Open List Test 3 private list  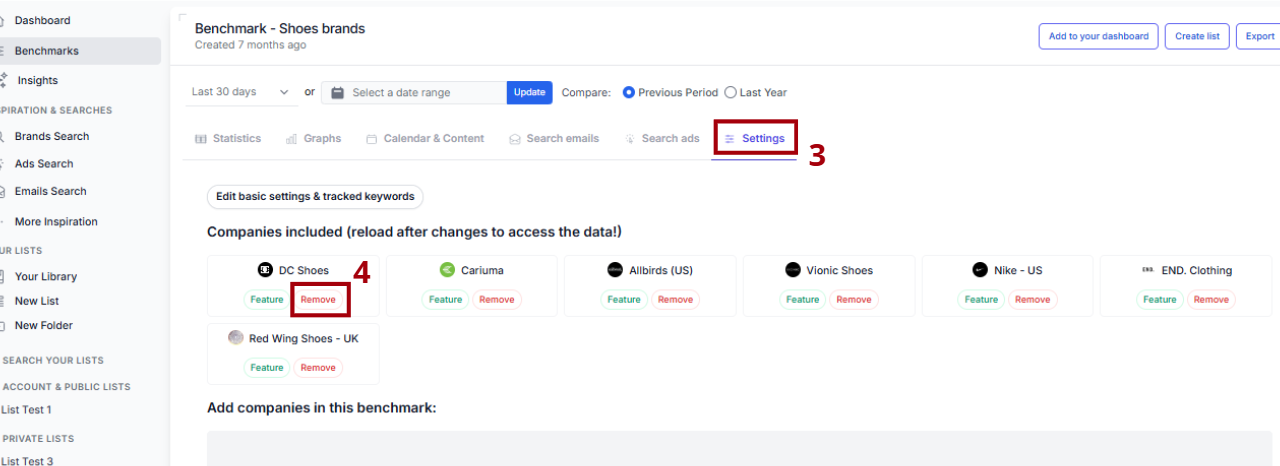pyautogui.click(x=28, y=461)
